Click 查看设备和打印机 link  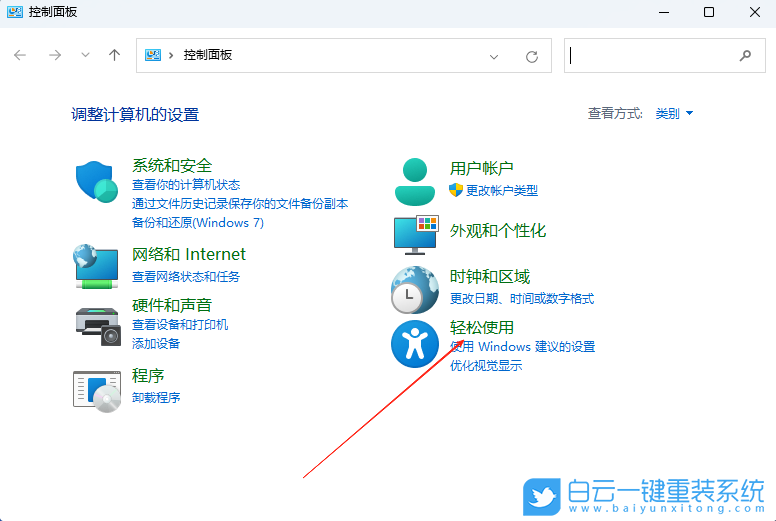180,325
